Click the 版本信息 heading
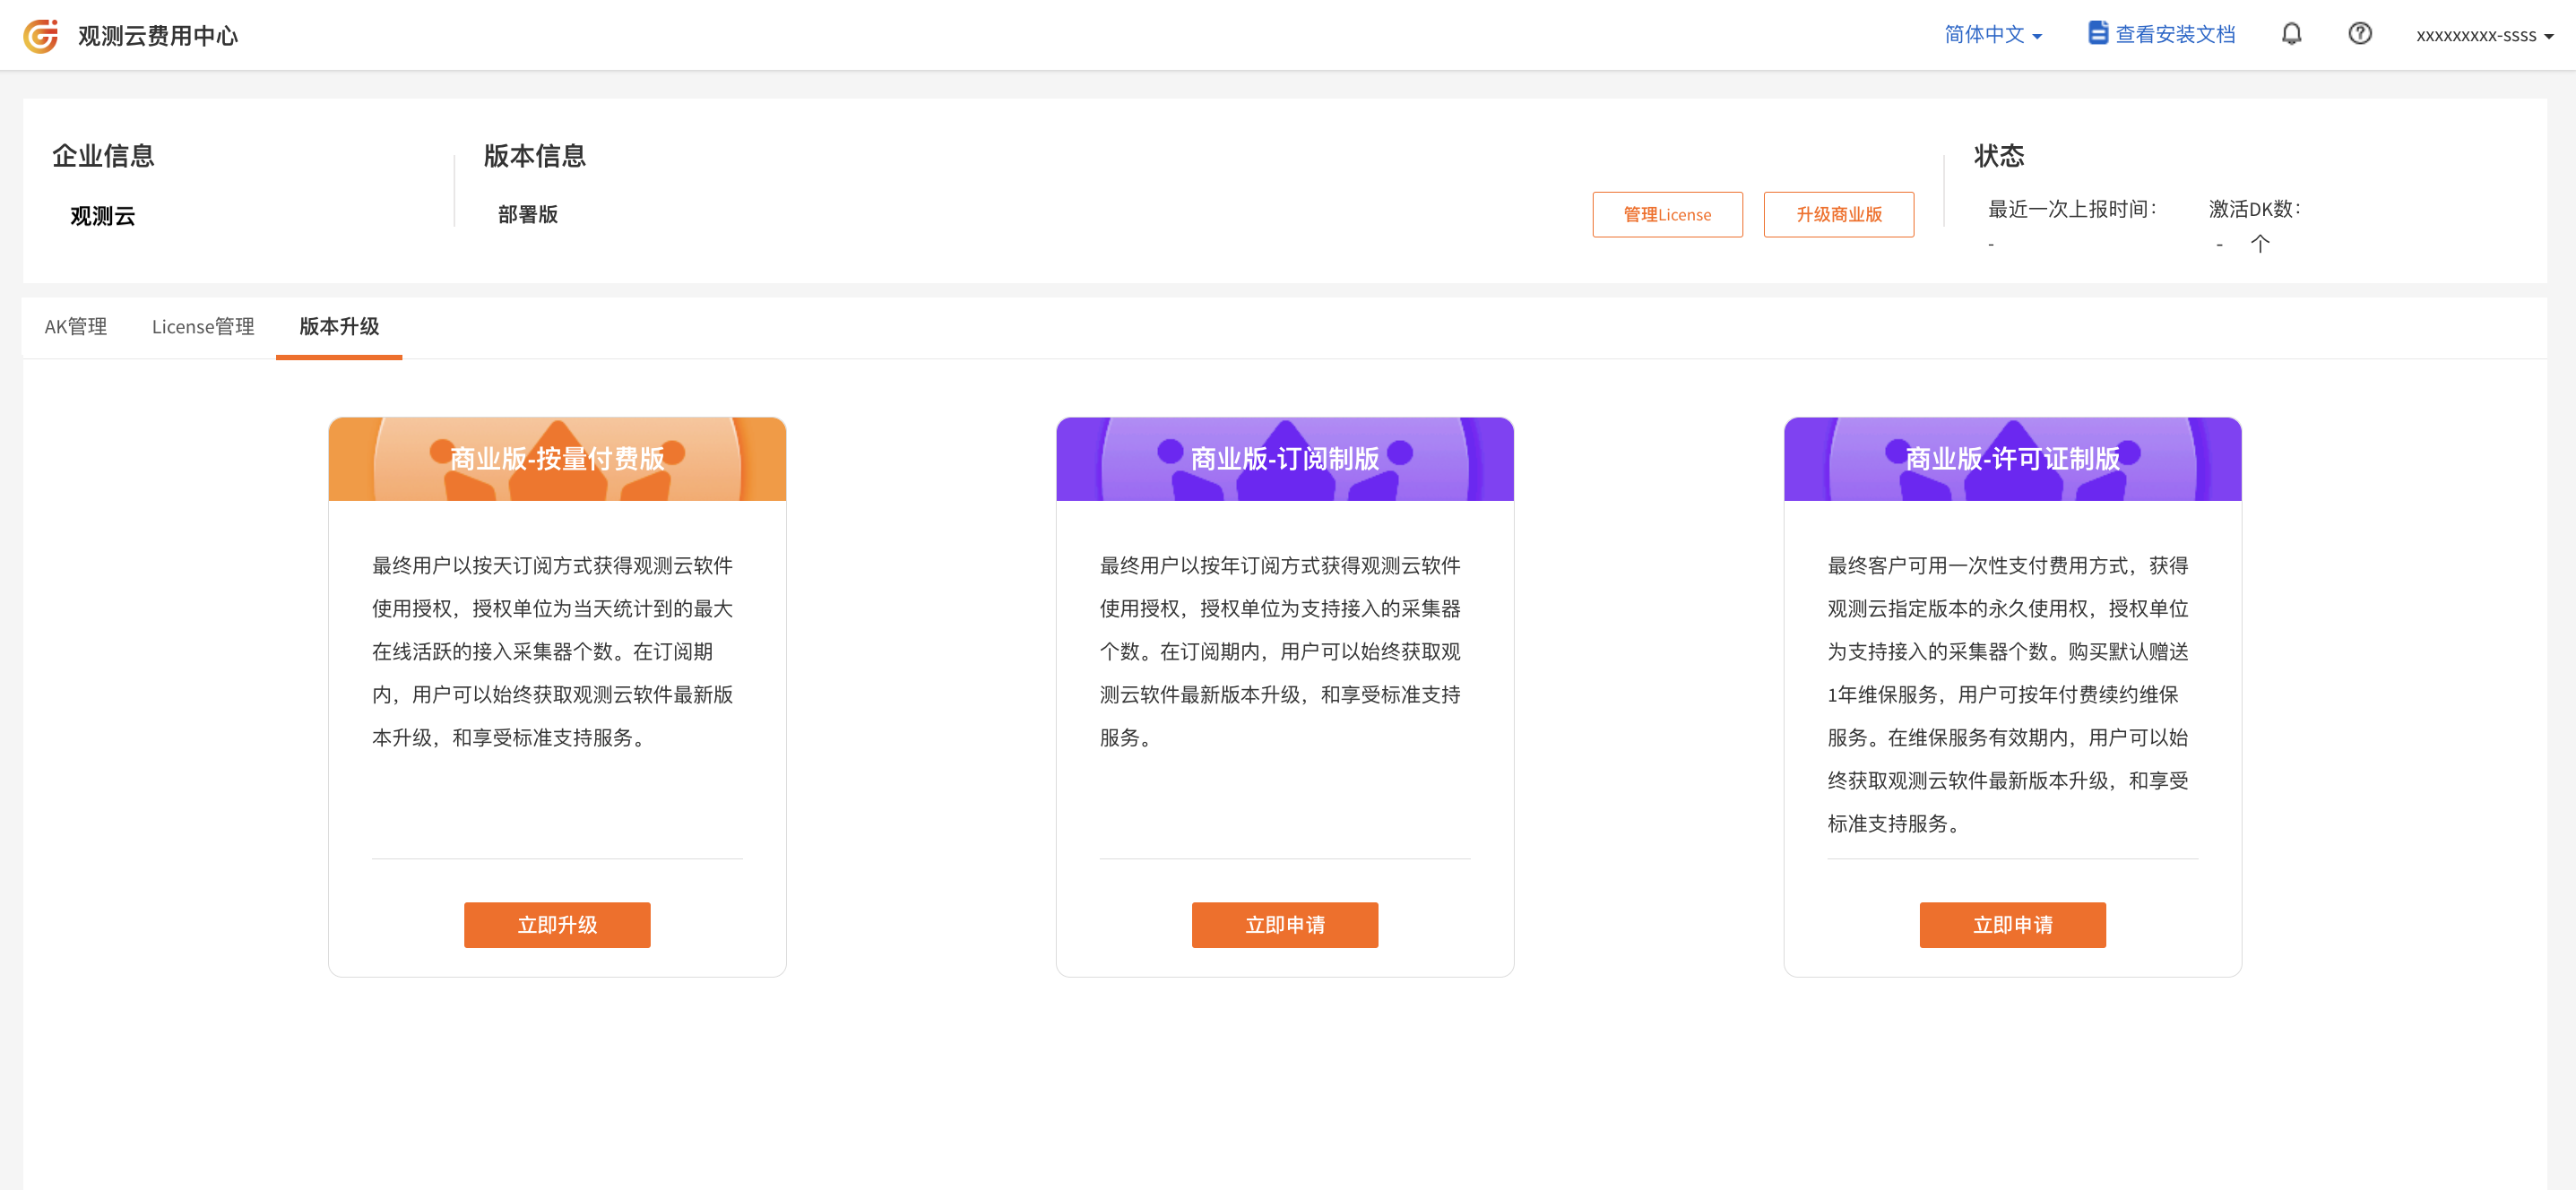The image size is (2576, 1190). point(535,156)
